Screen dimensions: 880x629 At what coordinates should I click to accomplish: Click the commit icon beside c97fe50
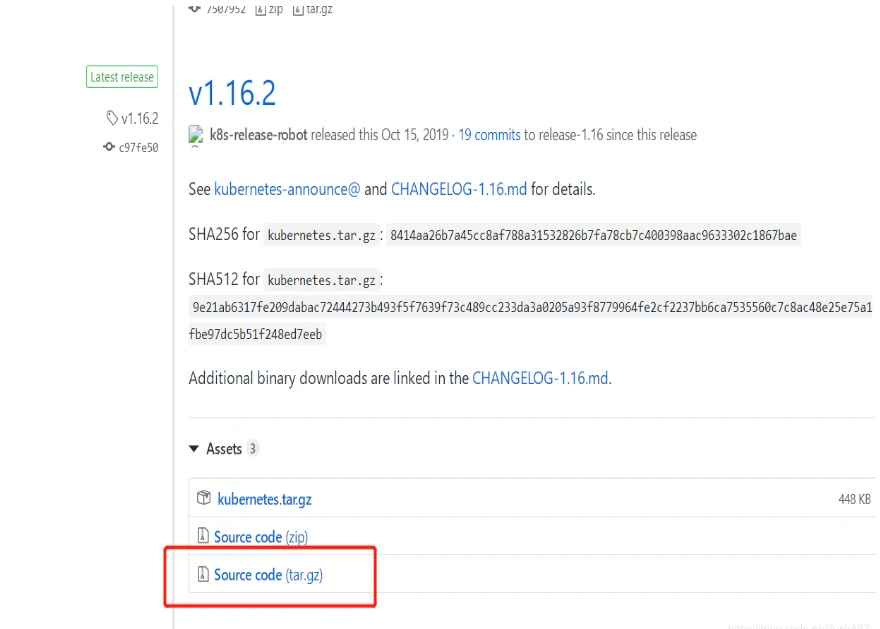pyautogui.click(x=109, y=147)
